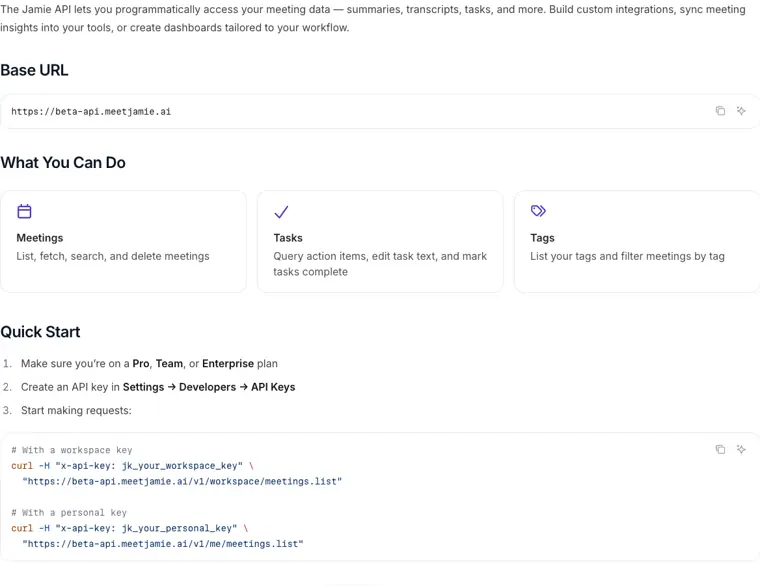Image resolution: width=760 pixels, height=586 pixels.
Task: Open the Tasks card
Action: pyautogui.click(x=380, y=241)
